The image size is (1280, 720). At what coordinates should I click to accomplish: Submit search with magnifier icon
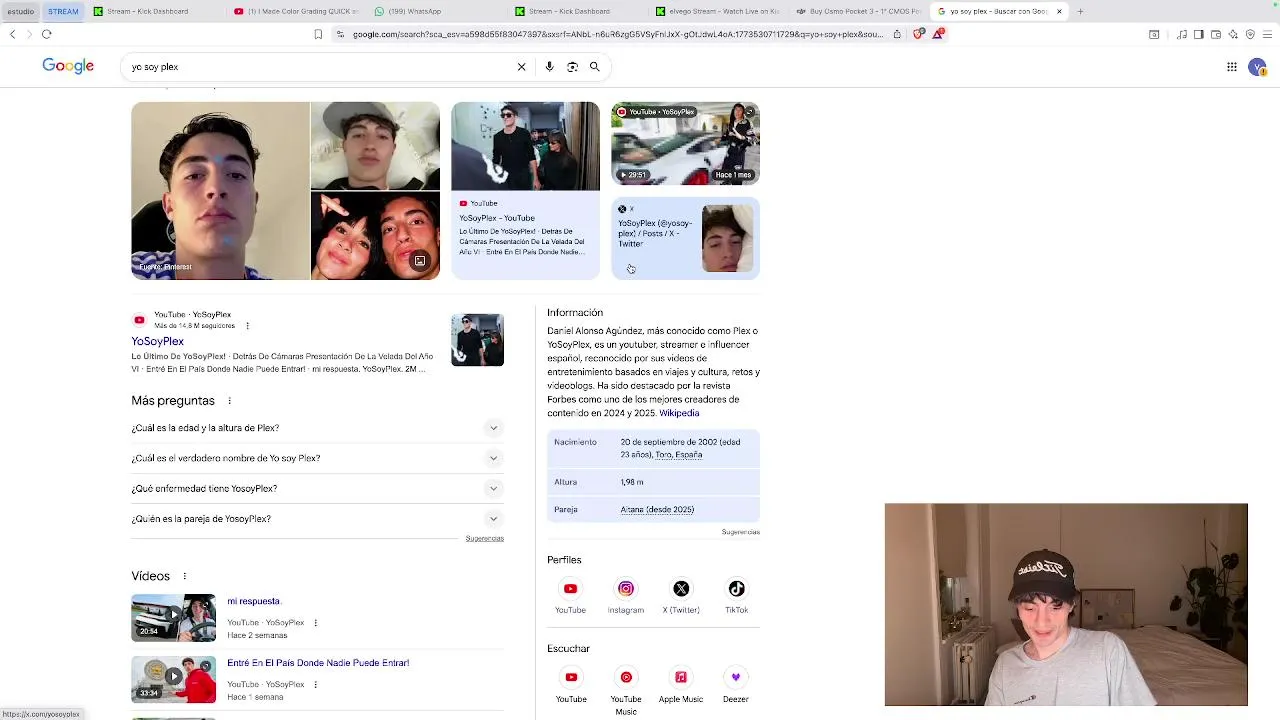point(594,67)
